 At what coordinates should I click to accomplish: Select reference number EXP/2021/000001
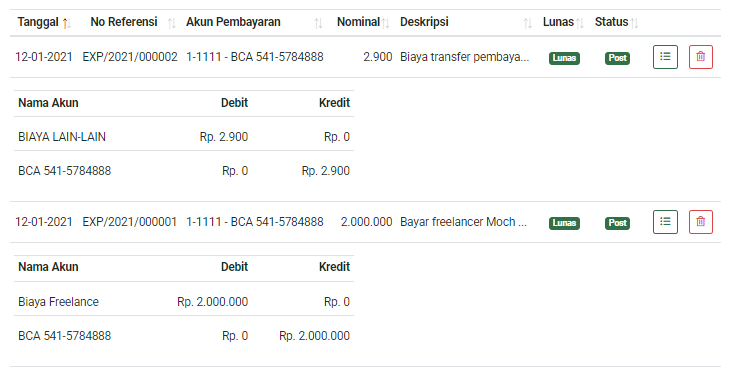[130, 222]
